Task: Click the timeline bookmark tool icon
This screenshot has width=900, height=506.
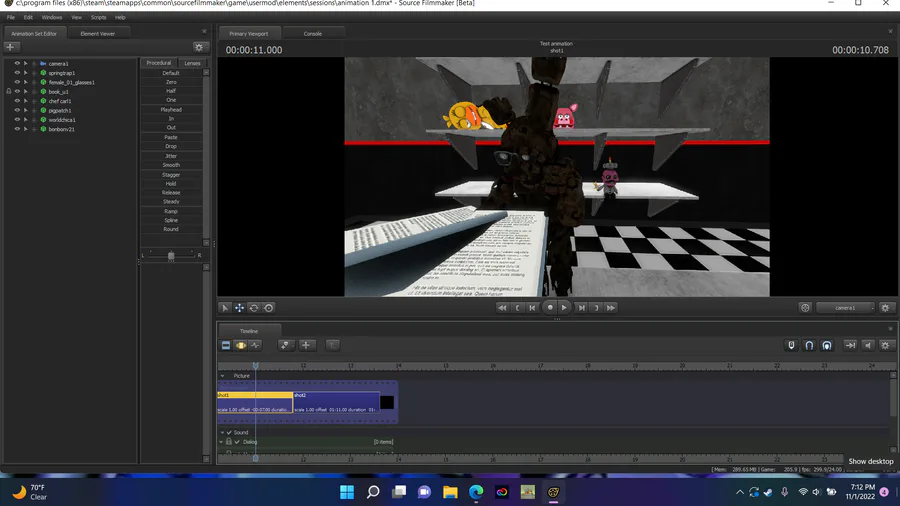Action: point(285,345)
